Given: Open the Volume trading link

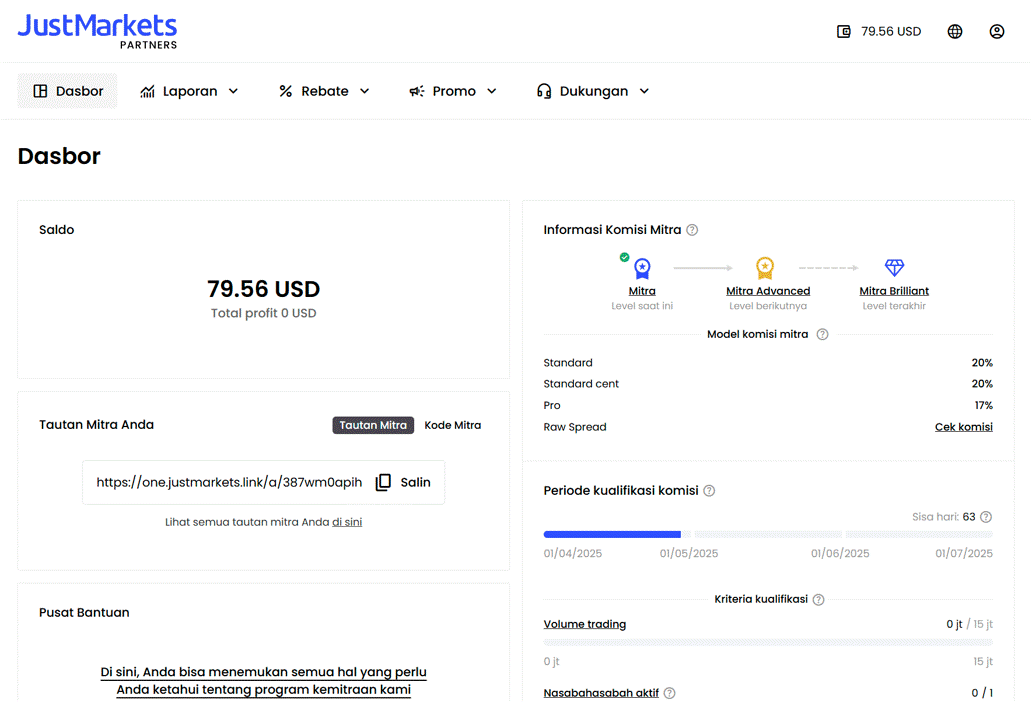Looking at the screenshot, I should coord(584,624).
